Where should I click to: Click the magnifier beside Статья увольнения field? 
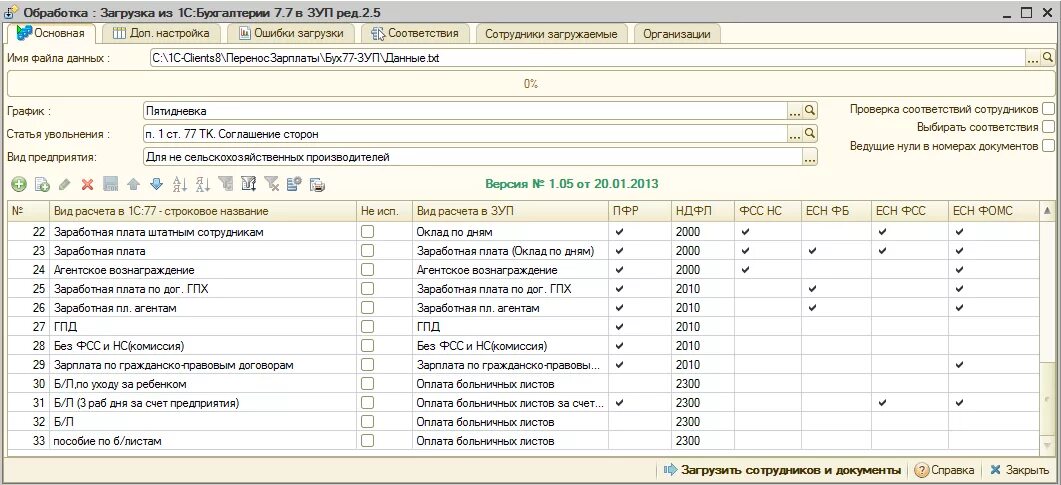click(810, 134)
